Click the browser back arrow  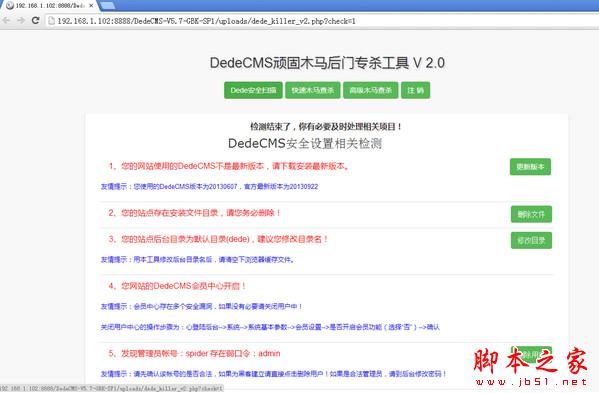click(x=6, y=21)
